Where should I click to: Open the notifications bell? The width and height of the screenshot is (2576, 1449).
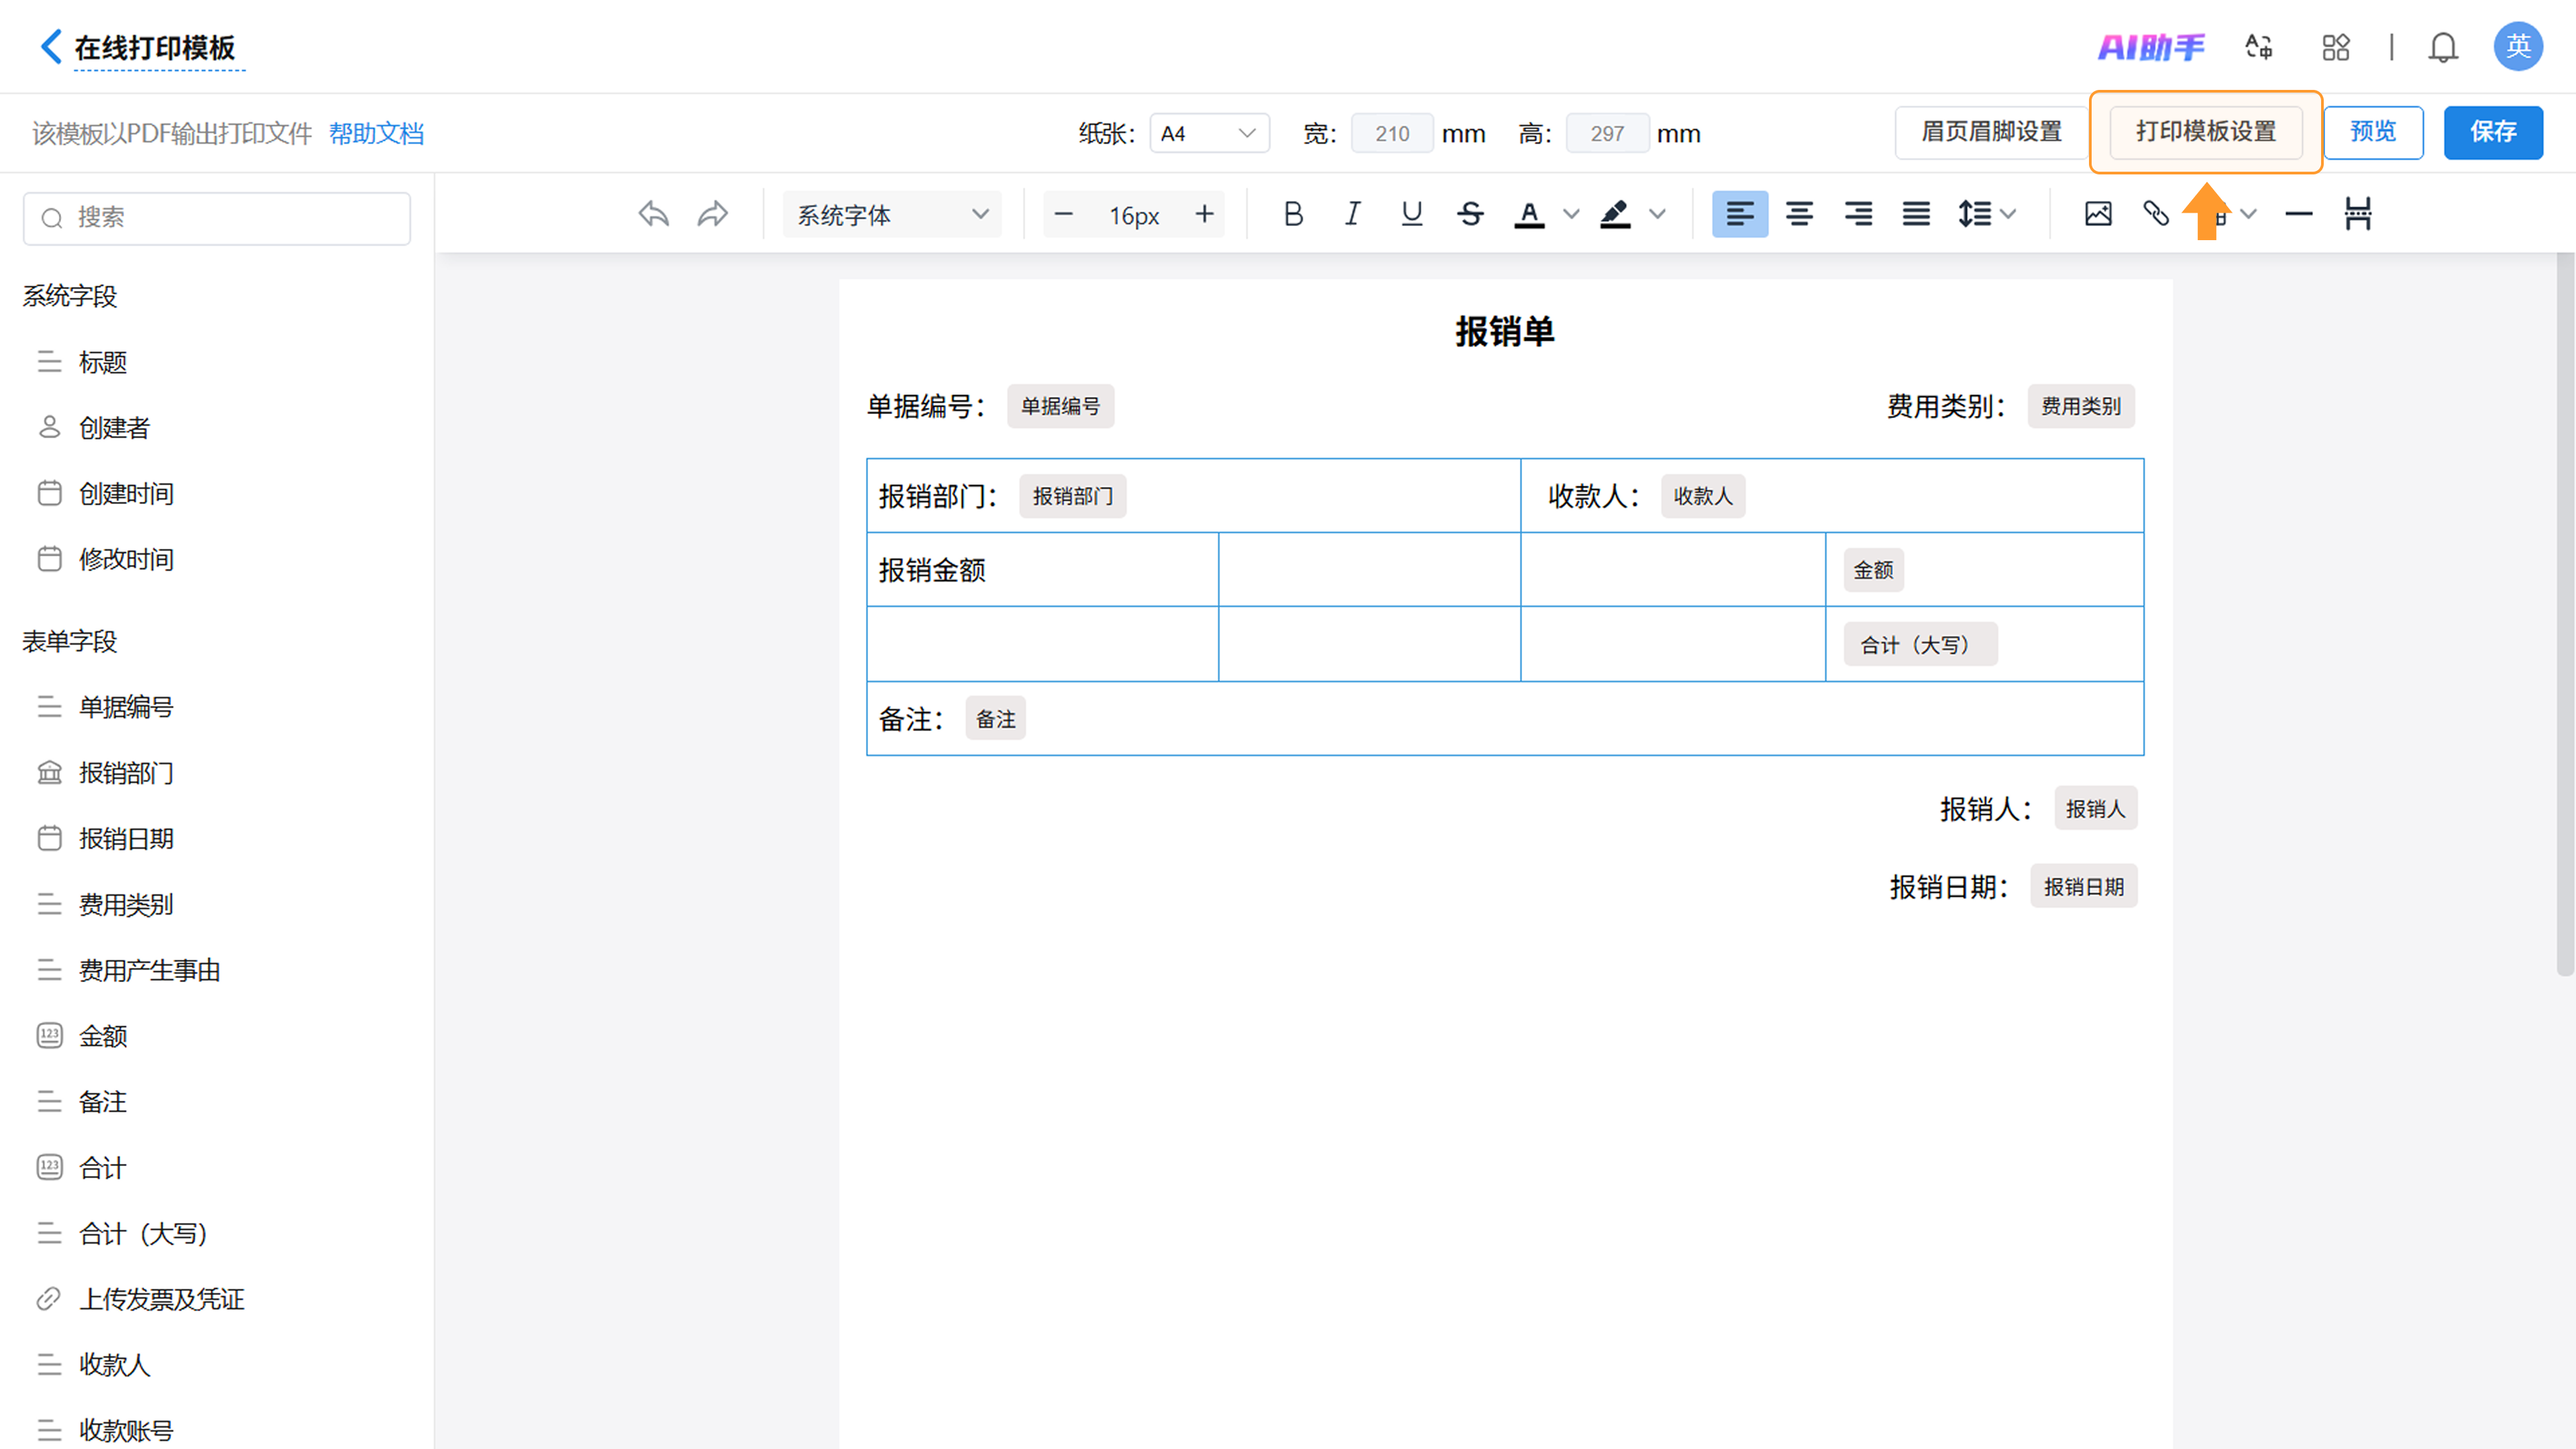(x=2443, y=47)
